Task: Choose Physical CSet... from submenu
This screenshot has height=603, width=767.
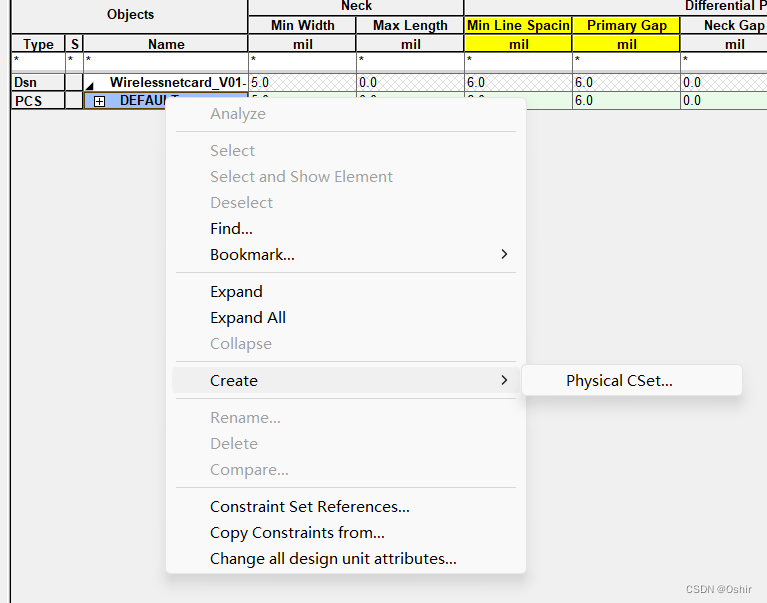Action: (x=619, y=381)
